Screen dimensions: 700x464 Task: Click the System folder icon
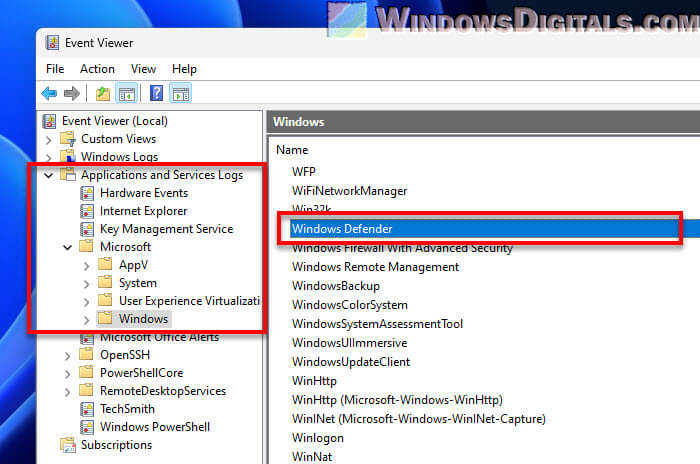pos(105,283)
